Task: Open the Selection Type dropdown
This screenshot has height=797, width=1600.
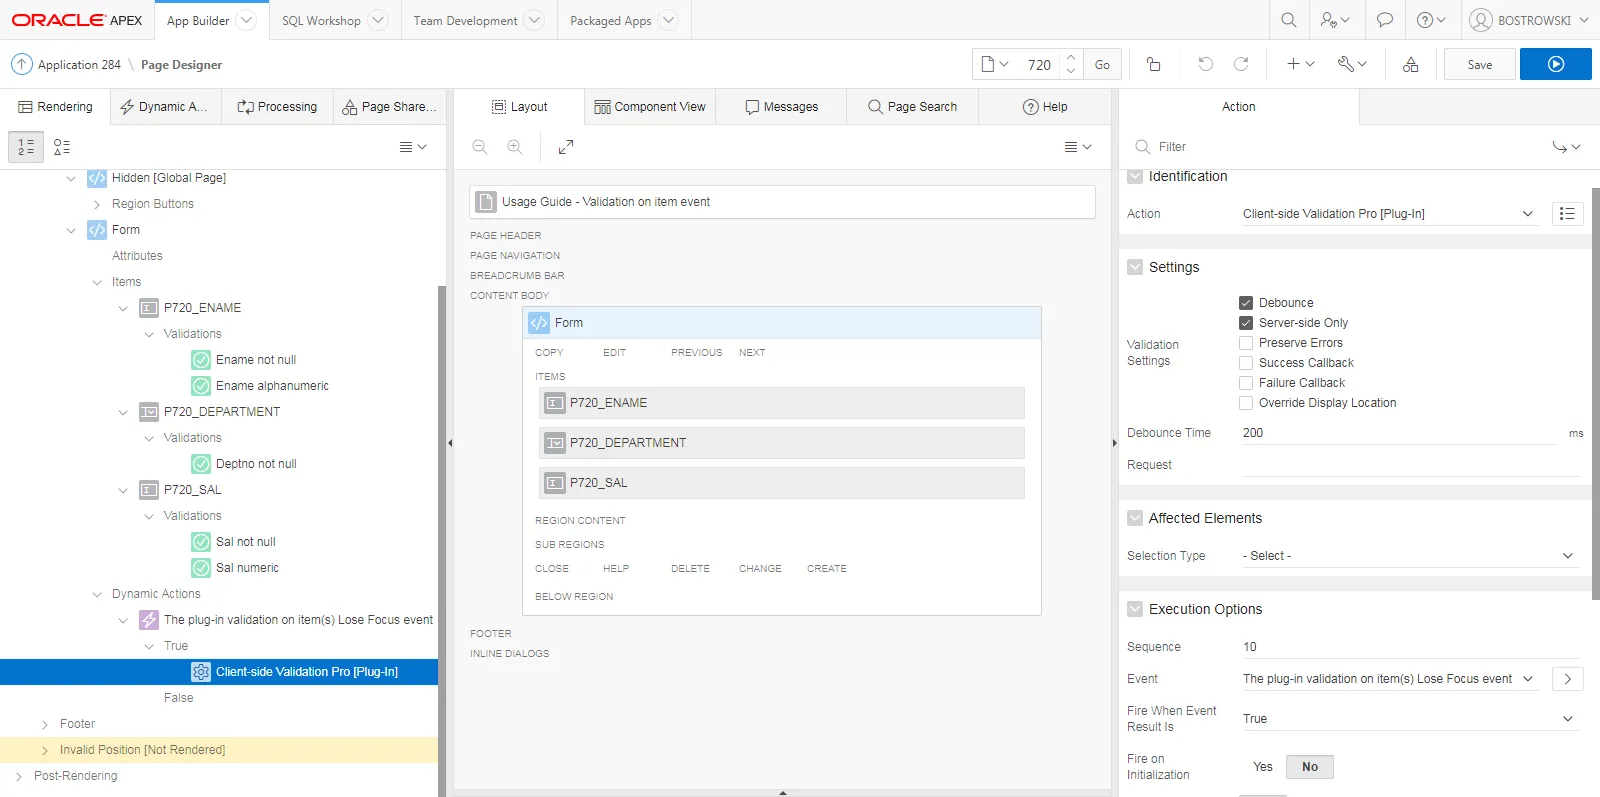Action: 1408,556
